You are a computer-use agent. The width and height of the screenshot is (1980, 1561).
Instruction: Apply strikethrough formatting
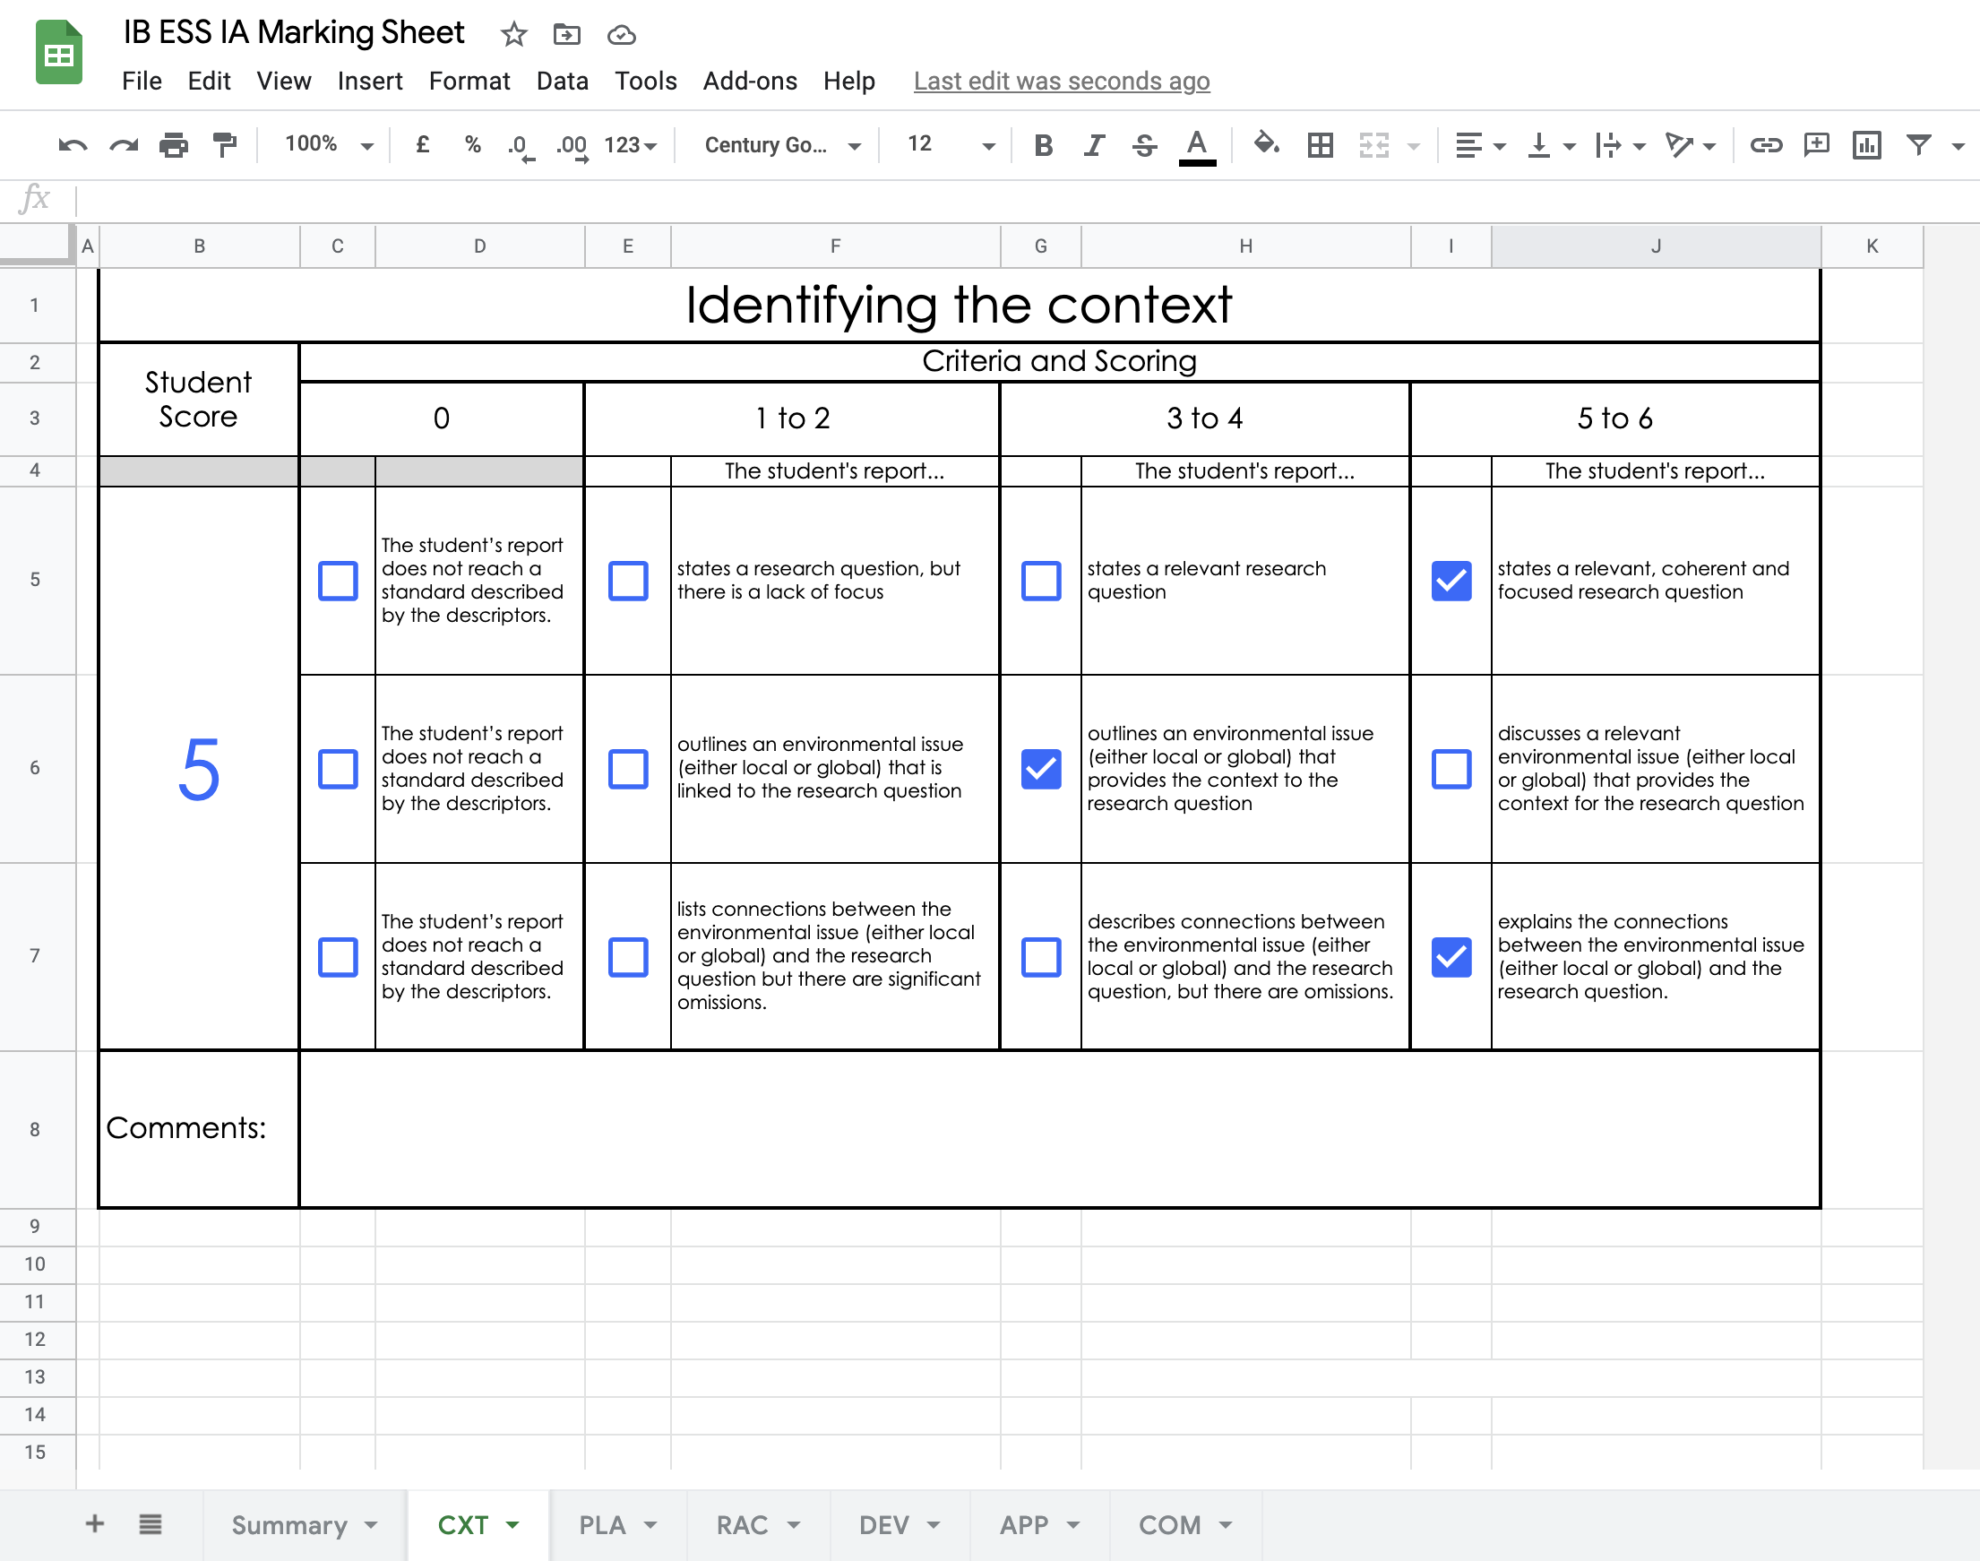(x=1143, y=144)
